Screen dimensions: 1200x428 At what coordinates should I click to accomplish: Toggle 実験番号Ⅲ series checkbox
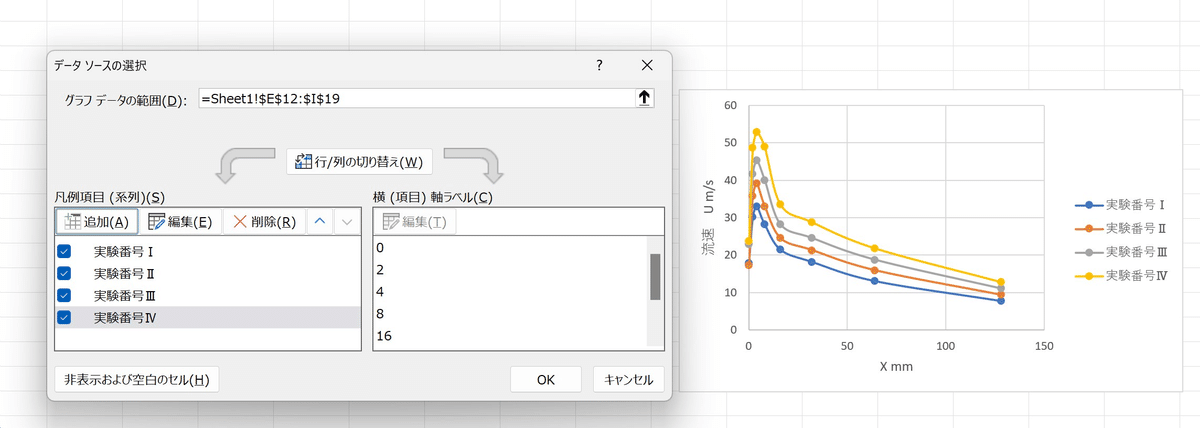click(x=65, y=295)
